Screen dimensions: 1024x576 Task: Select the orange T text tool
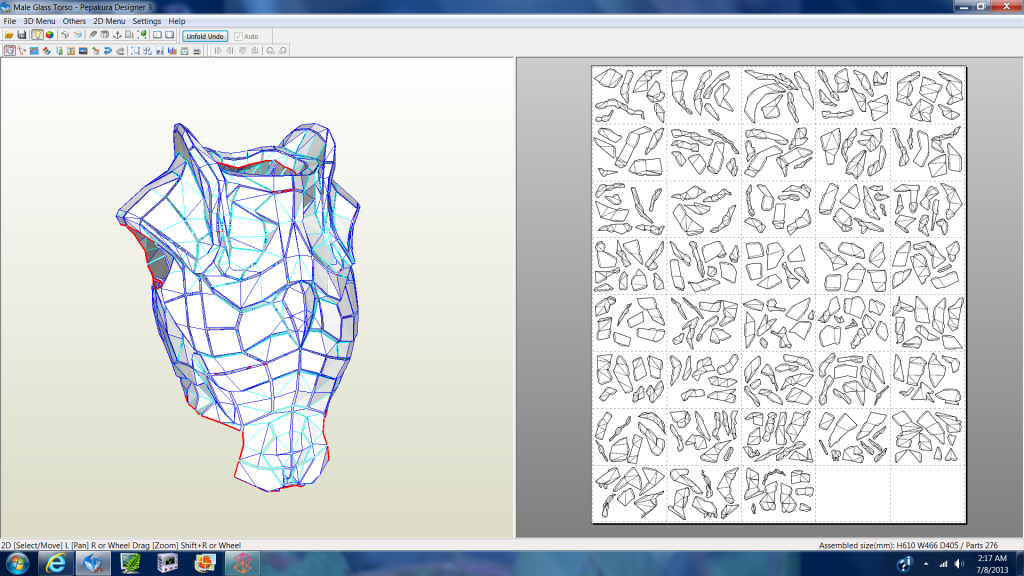click(71, 50)
